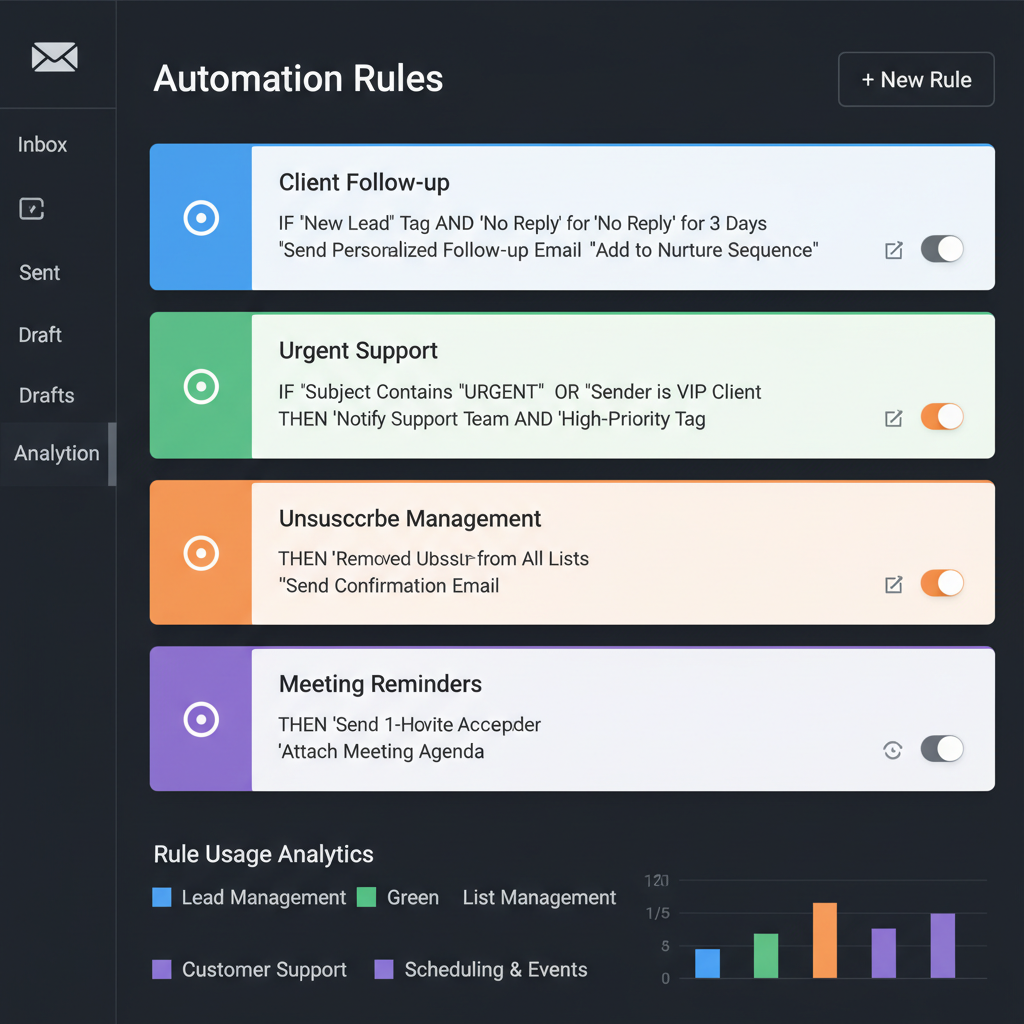Image resolution: width=1024 pixels, height=1024 pixels.
Task: Go to Sent in the sidebar
Action: point(40,273)
